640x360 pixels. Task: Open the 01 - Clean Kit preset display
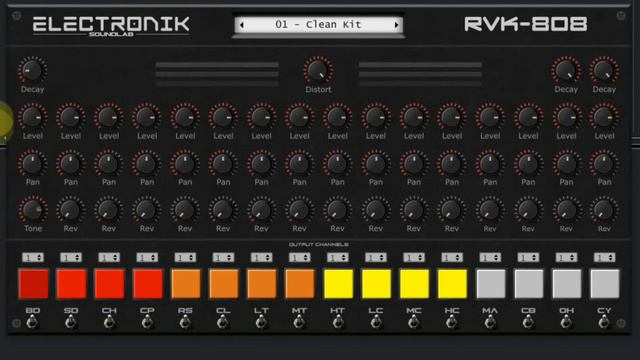pos(318,24)
